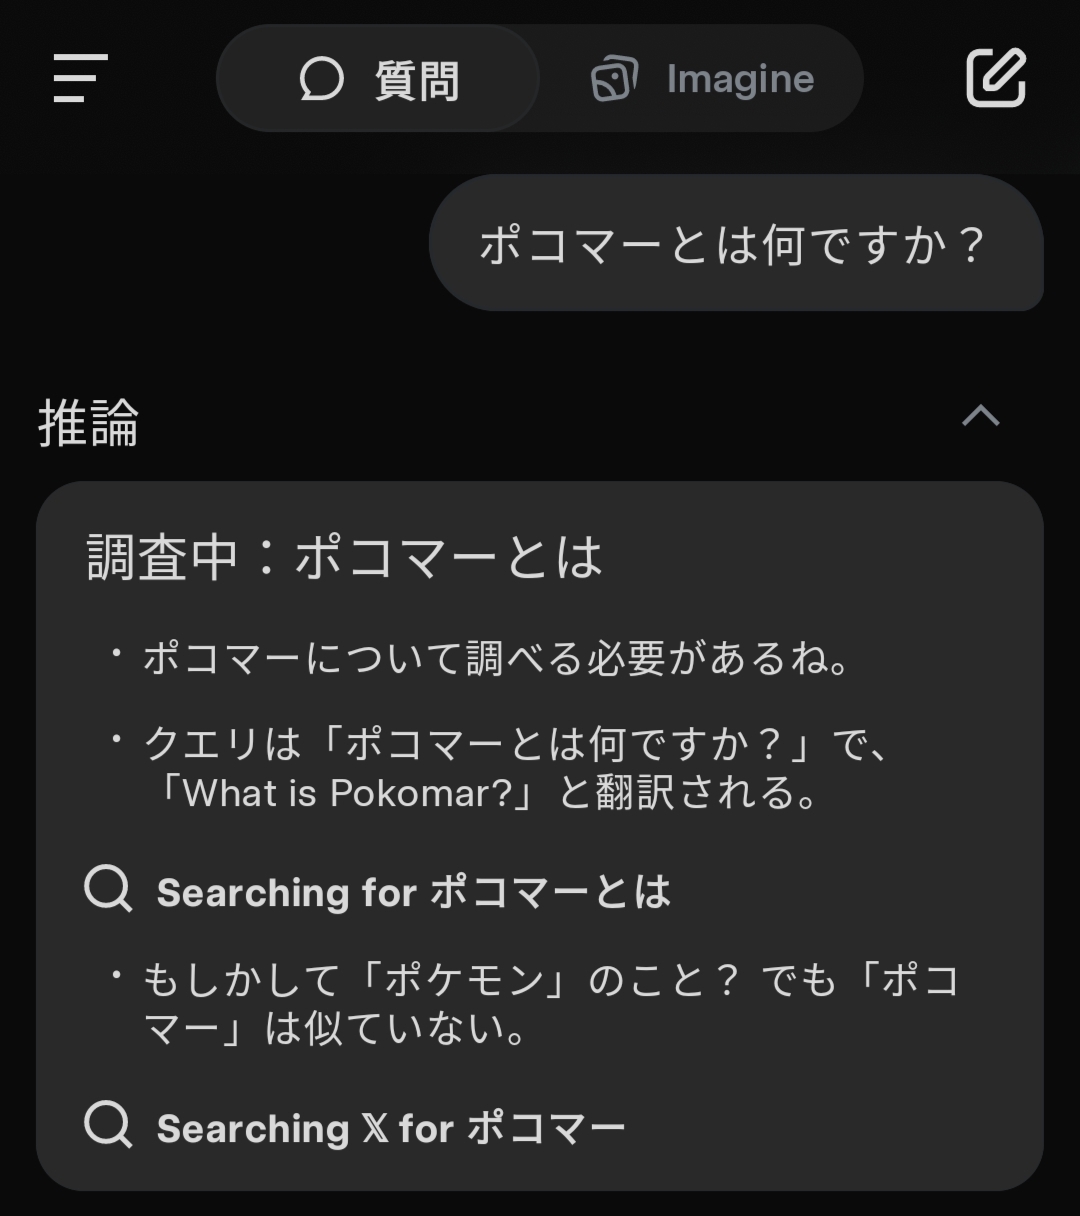Collapse the 推論 section using the chevron

click(980, 416)
